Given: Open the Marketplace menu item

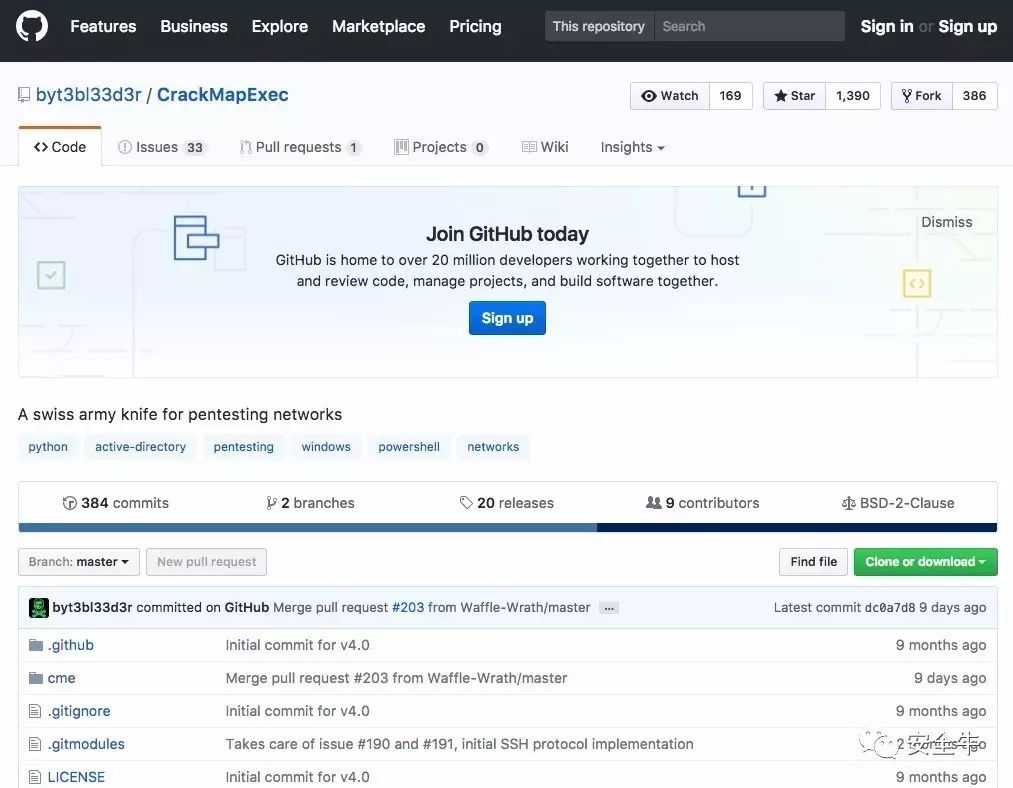Looking at the screenshot, I should click(379, 26).
